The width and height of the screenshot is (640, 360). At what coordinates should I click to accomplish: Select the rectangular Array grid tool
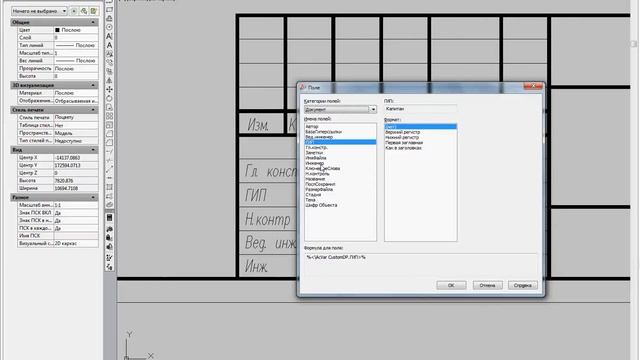[109, 116]
